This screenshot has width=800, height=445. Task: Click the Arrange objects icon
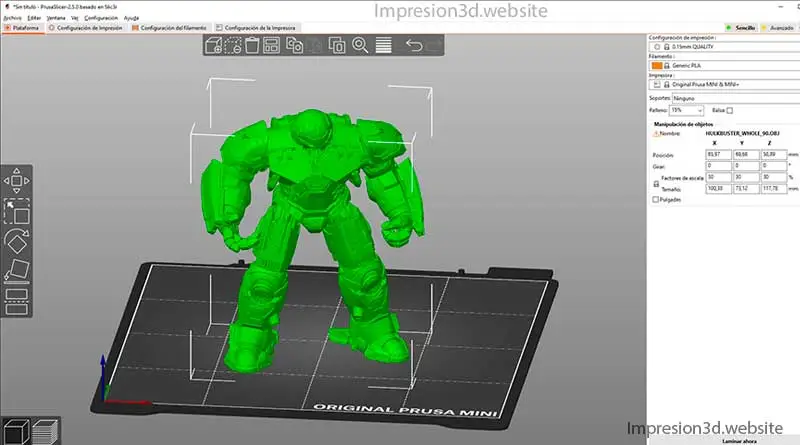(271, 45)
